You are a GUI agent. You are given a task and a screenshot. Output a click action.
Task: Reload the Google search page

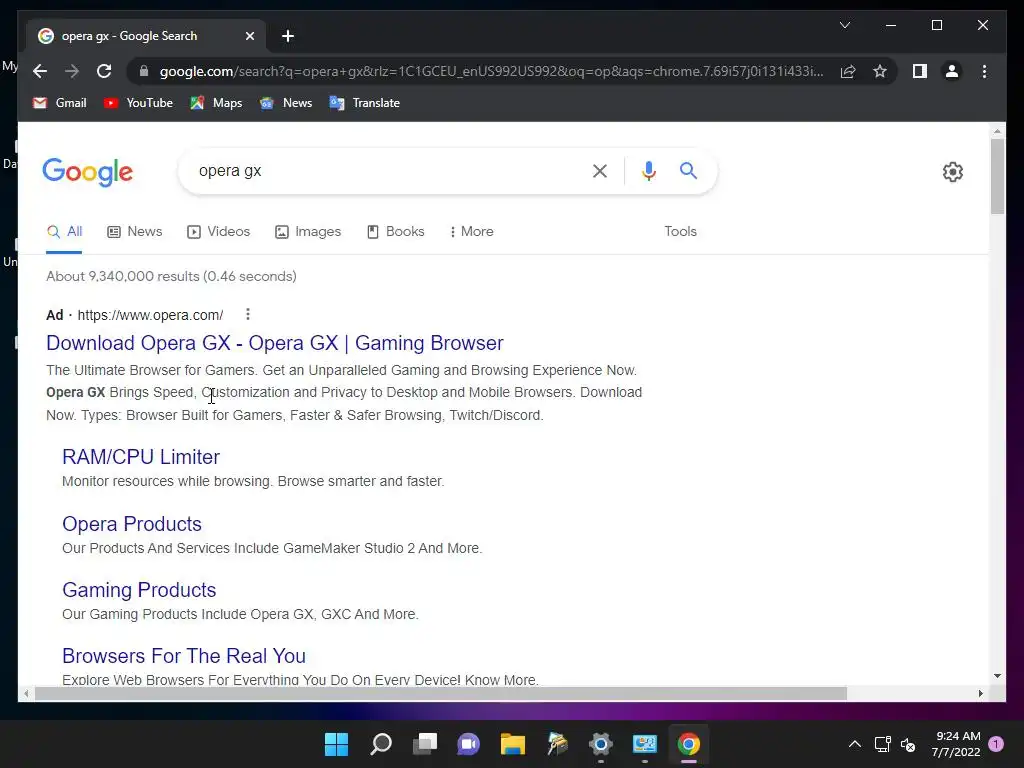pos(104,71)
